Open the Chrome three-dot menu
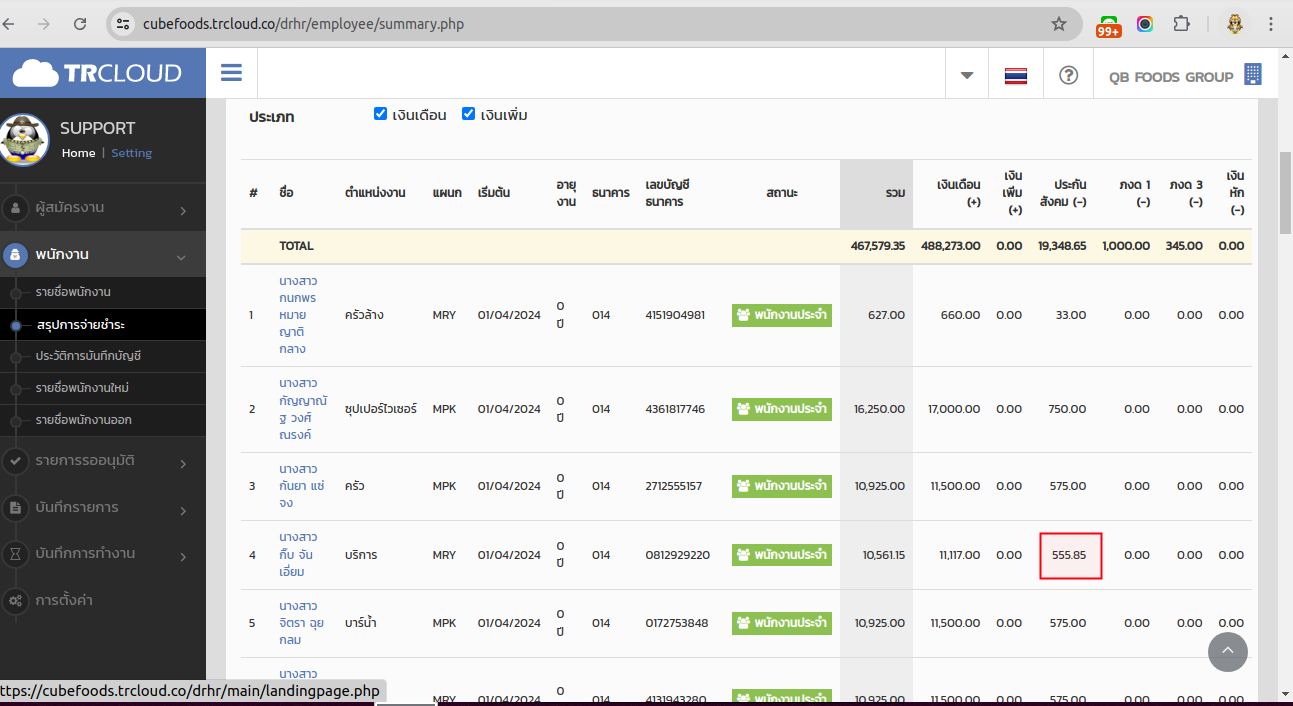 tap(1270, 24)
